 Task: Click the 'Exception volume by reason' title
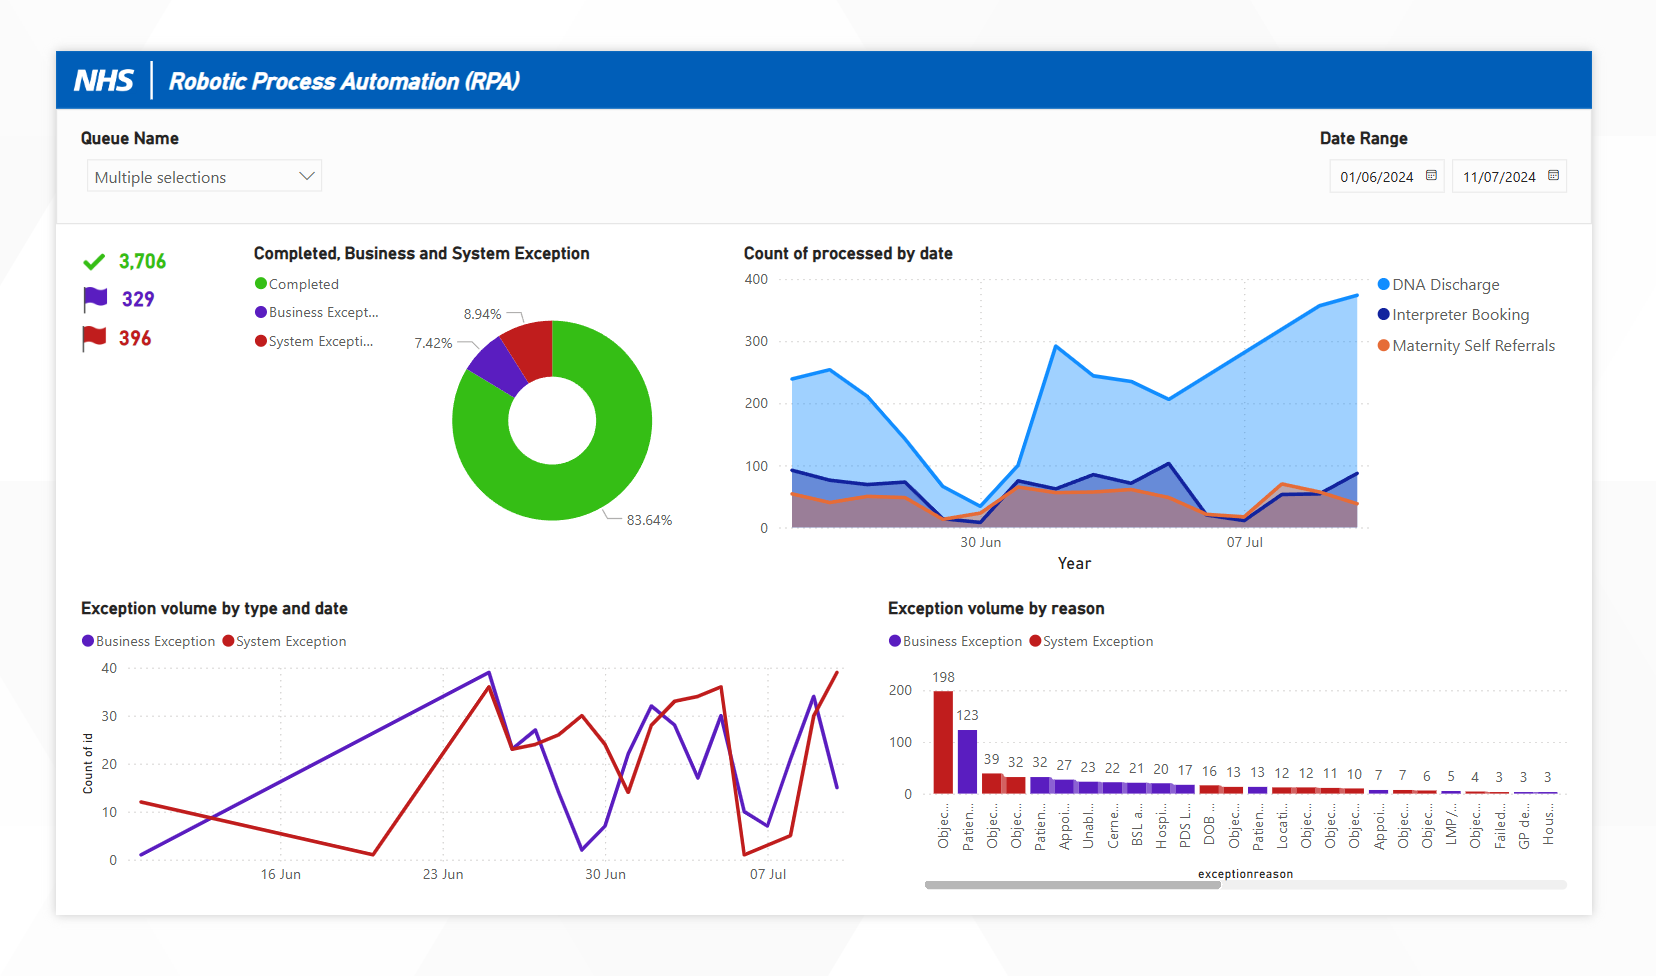coord(996,608)
